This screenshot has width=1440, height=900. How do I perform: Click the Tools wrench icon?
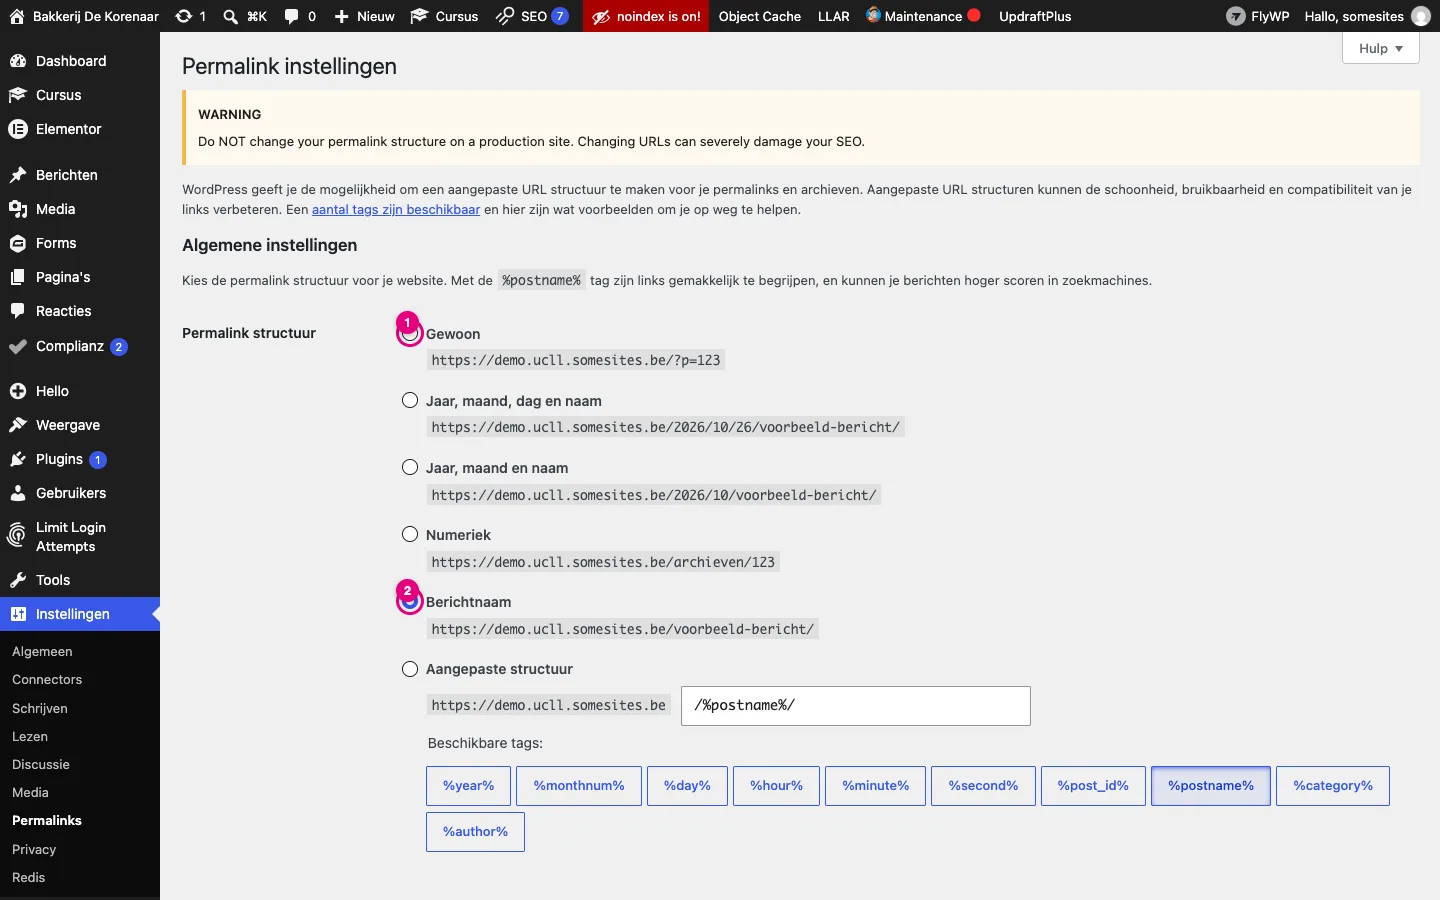point(17,580)
